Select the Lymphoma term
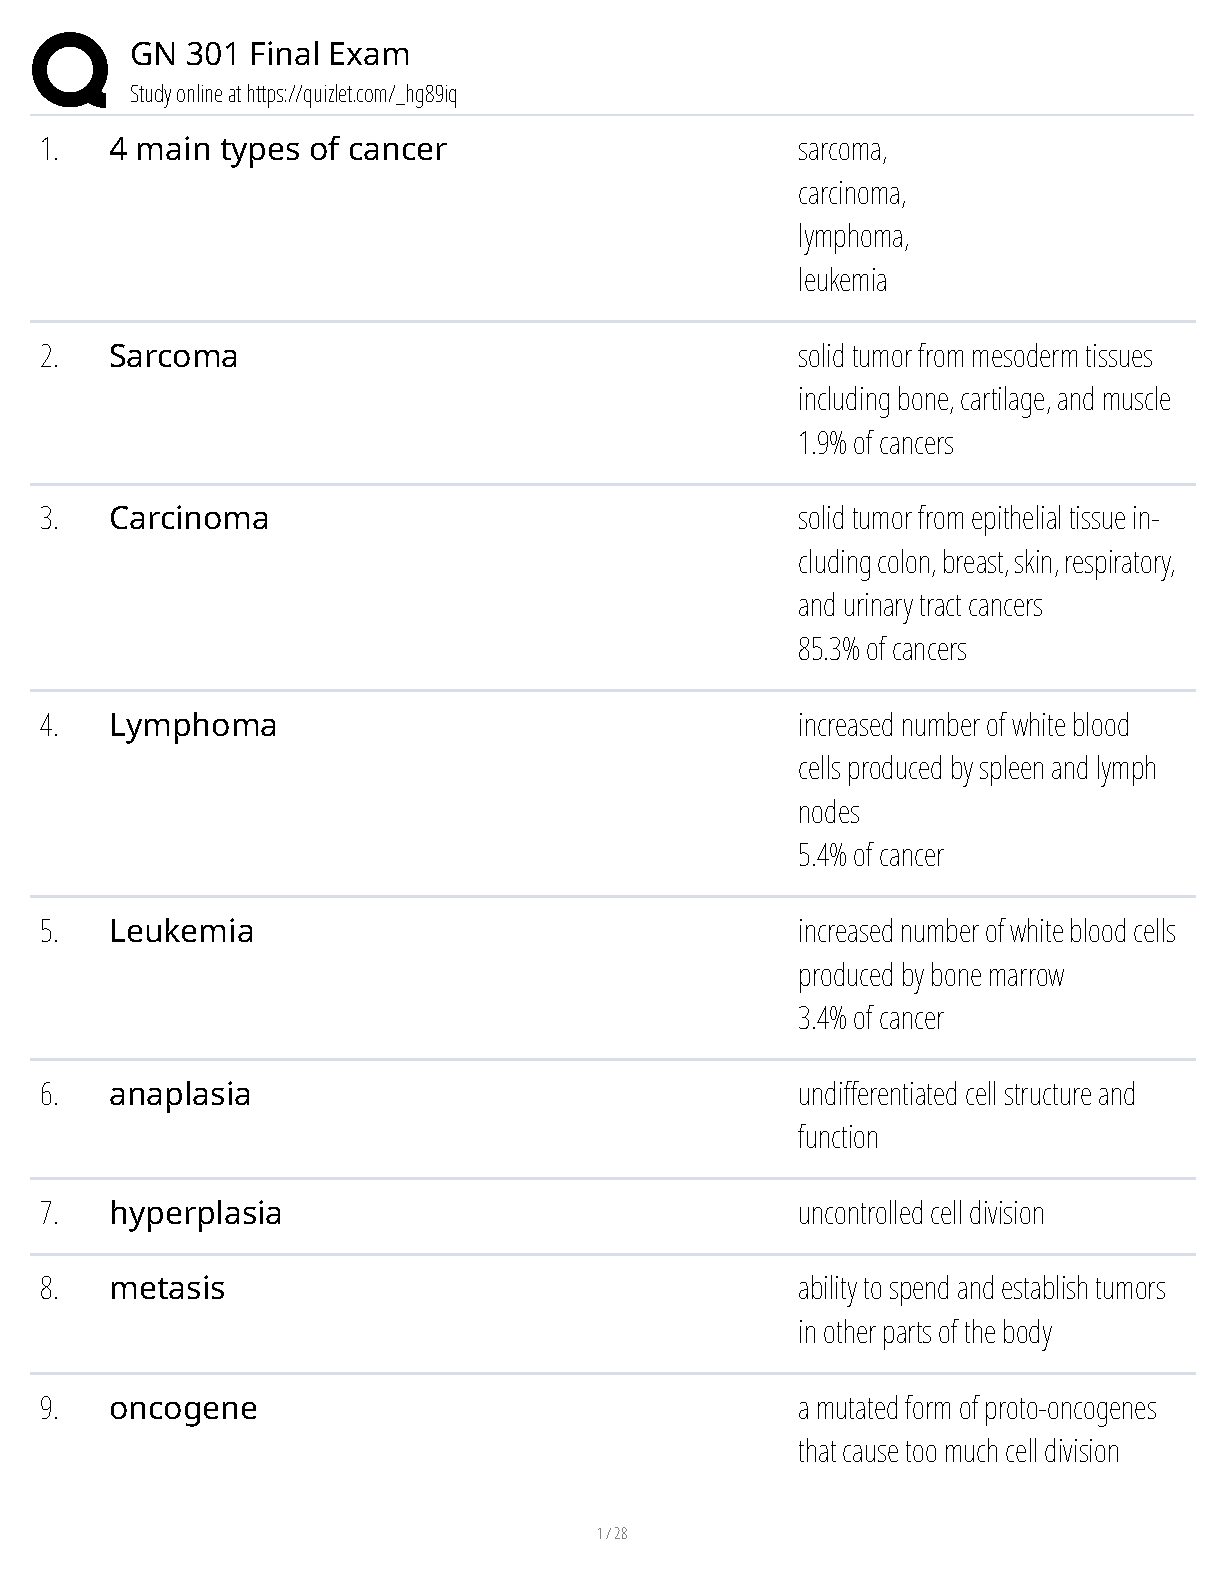 [x=193, y=725]
